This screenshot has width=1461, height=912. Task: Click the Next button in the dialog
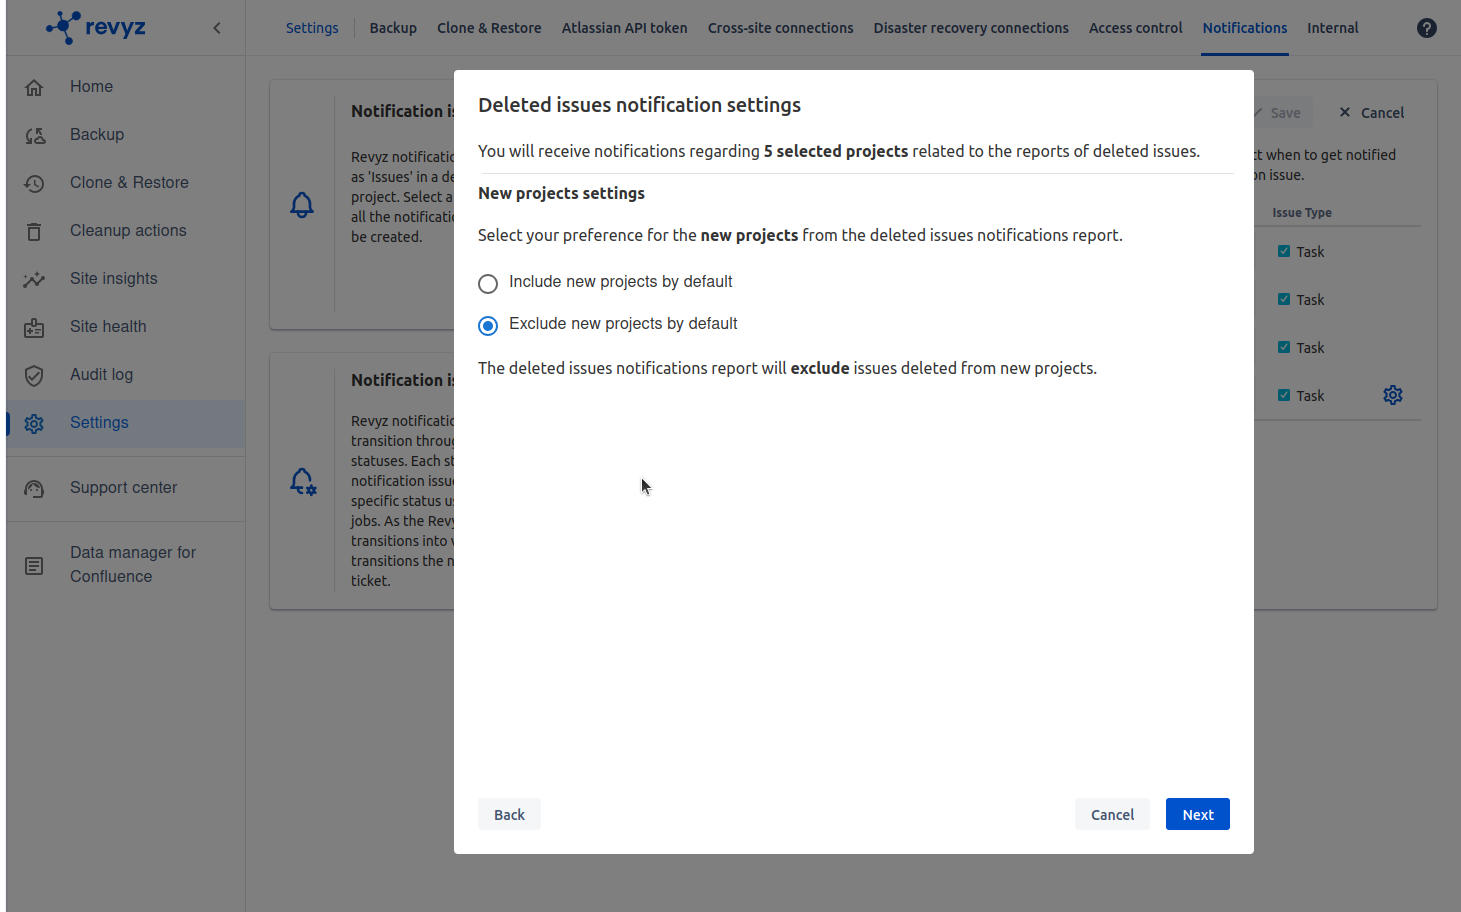click(1197, 813)
